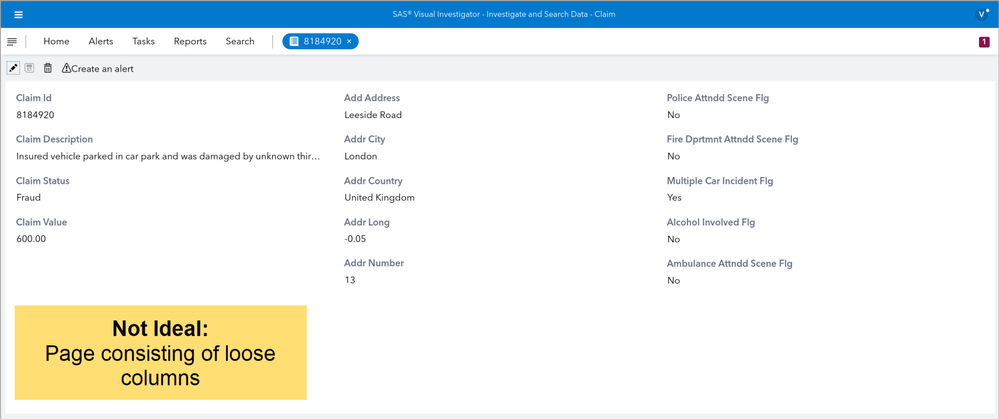Click the edit pencil icon

pos(13,68)
